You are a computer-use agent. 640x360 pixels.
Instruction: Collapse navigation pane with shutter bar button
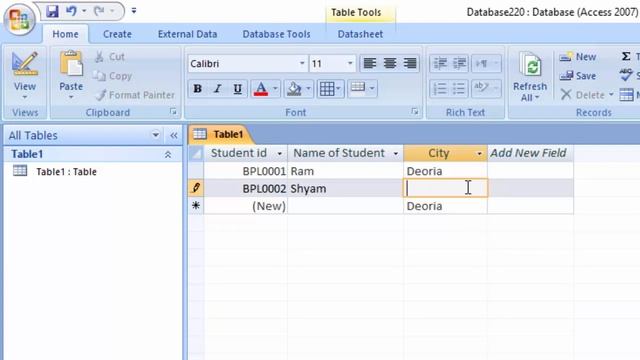point(174,136)
